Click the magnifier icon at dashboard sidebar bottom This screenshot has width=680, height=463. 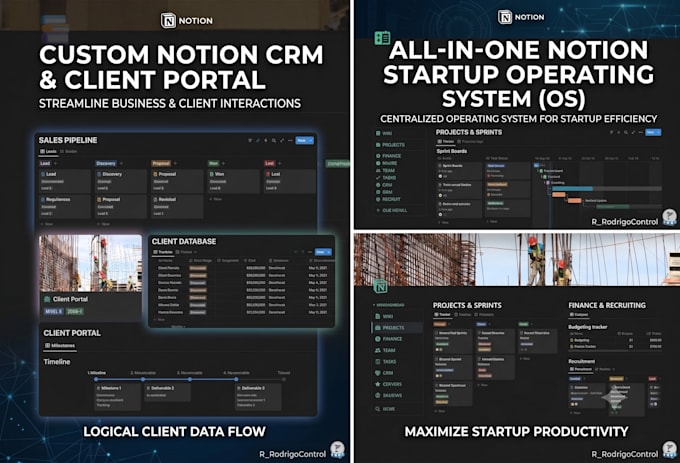pos(378,409)
